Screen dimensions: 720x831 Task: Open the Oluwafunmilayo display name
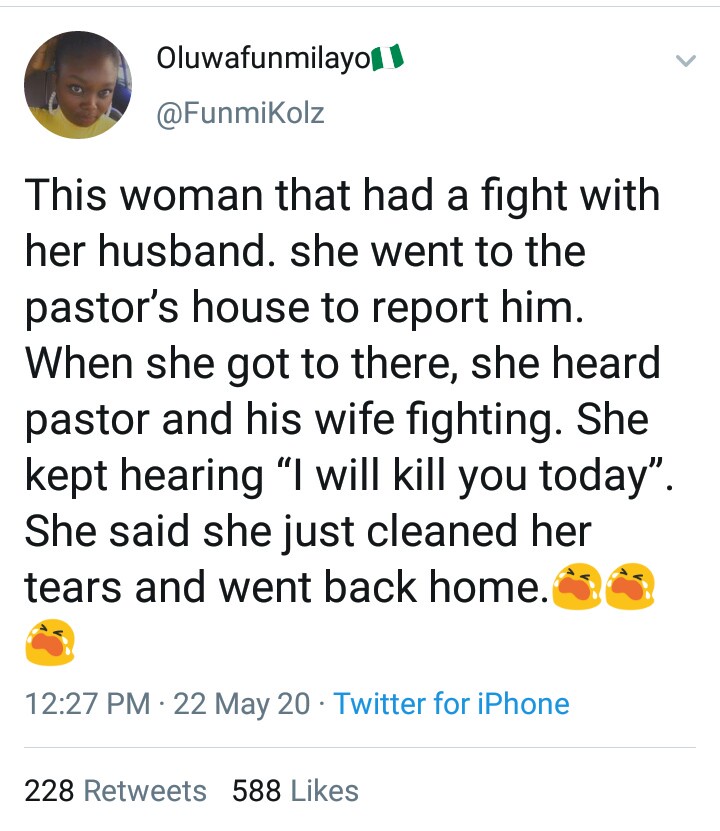(263, 60)
